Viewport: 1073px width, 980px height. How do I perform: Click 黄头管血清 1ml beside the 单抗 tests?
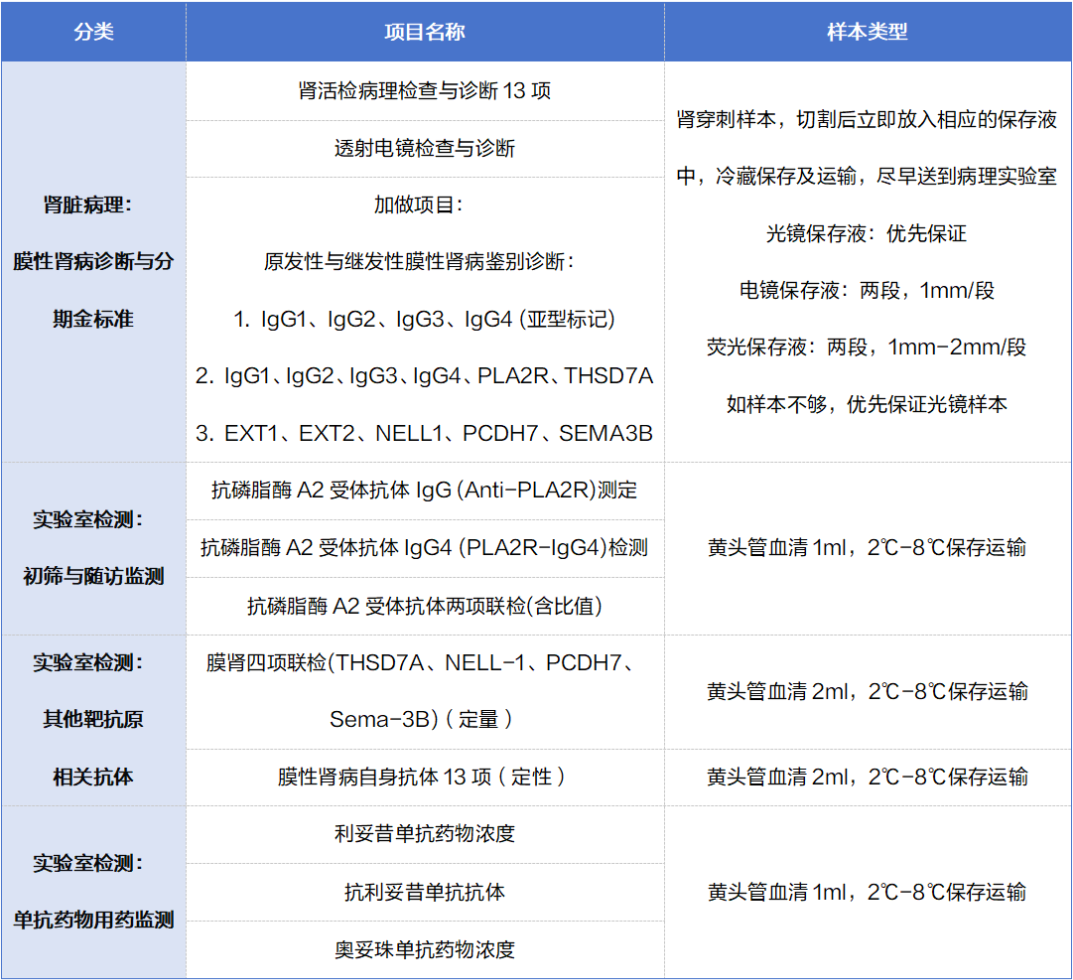pos(867,892)
